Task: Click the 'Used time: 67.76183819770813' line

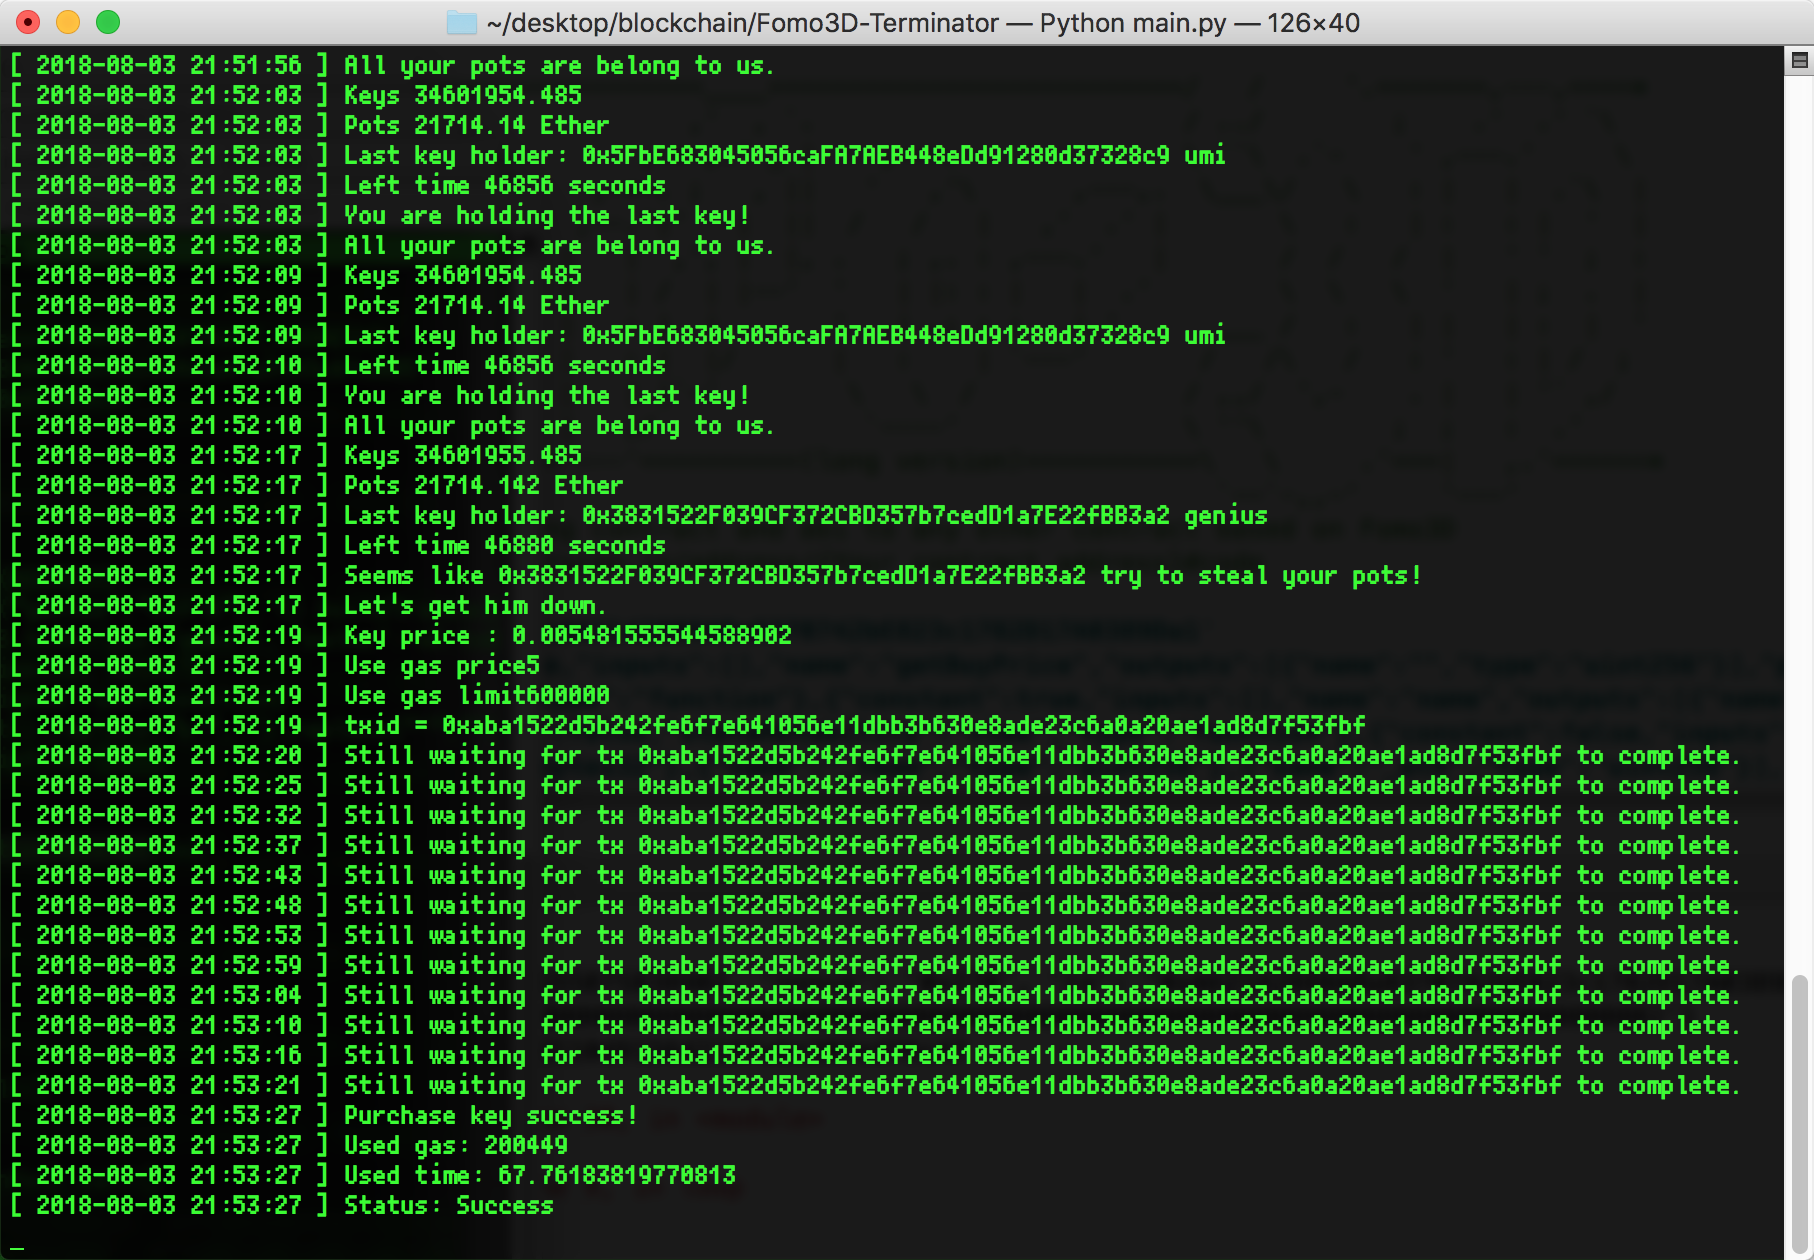Action: coord(373,1175)
